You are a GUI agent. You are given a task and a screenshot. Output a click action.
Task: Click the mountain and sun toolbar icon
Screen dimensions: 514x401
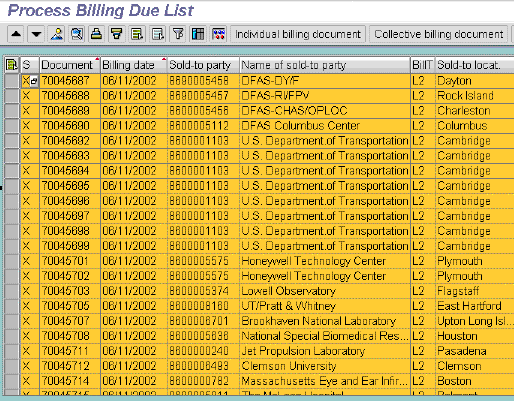point(57,34)
